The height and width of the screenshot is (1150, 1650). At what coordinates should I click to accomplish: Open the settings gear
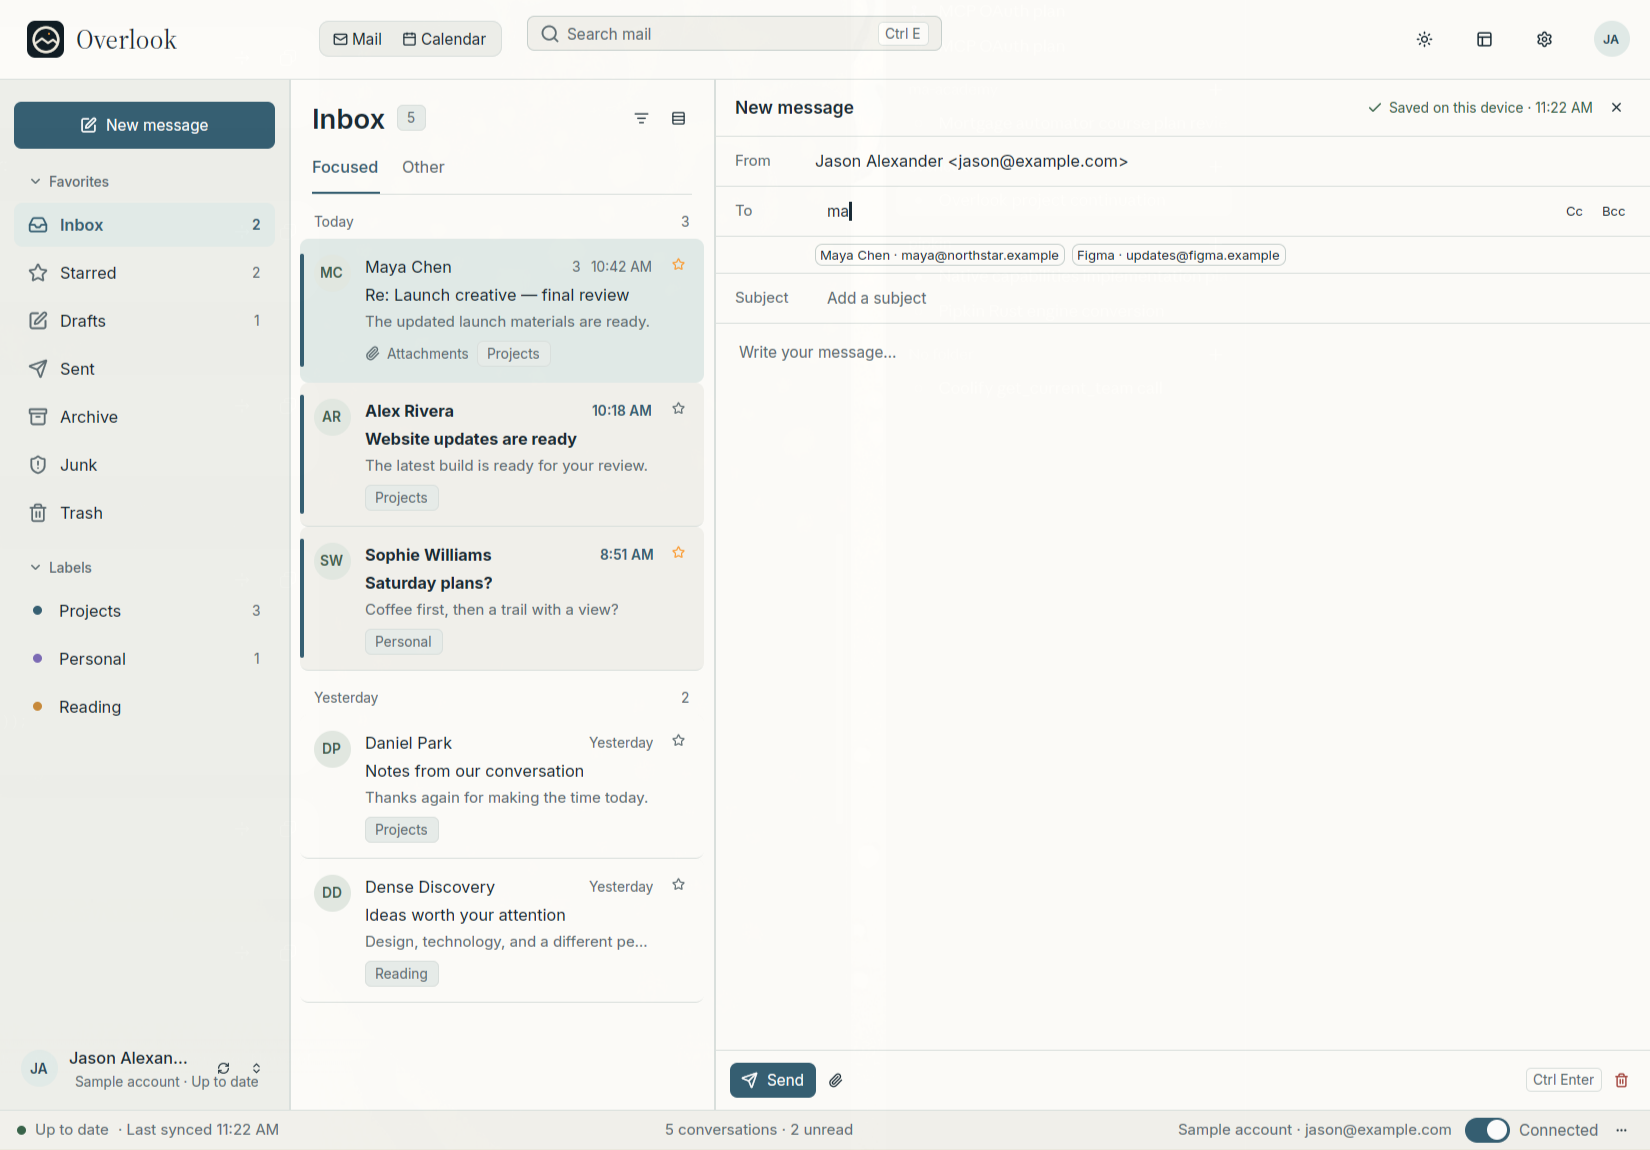click(1544, 39)
